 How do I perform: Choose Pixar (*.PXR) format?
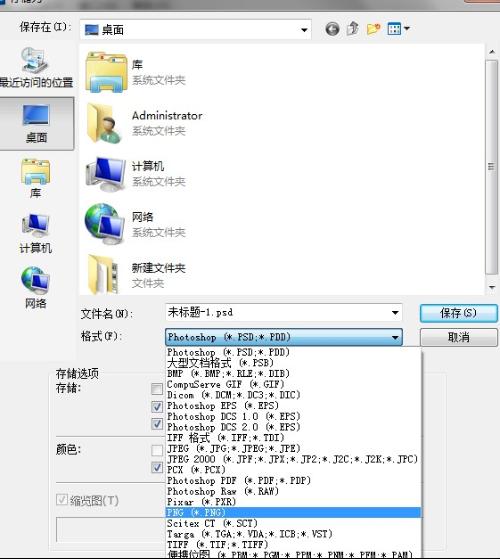click(x=293, y=502)
